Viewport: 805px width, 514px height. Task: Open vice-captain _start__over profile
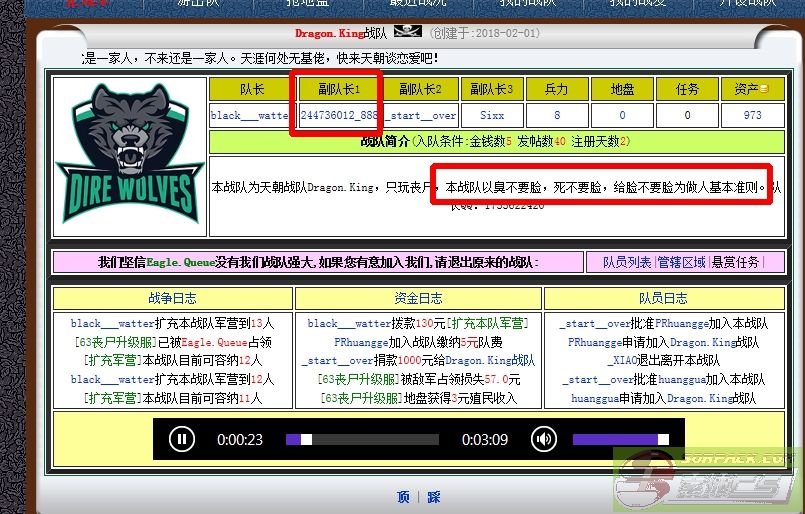420,115
